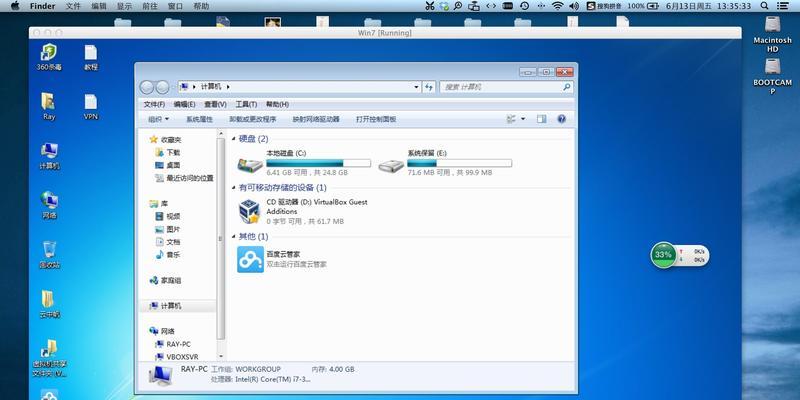The width and height of the screenshot is (800, 400).
Task: Open the macOS 窗口 menu
Action: 175,6
